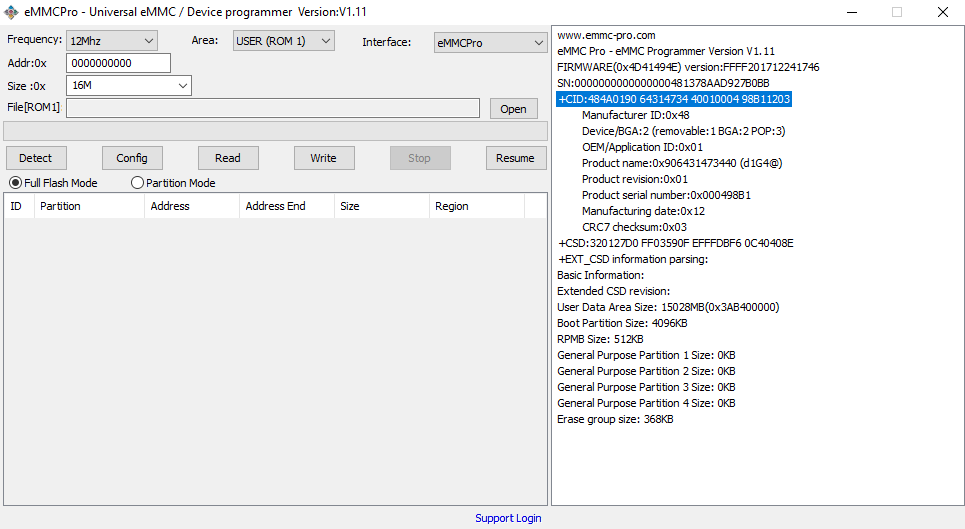Select the SN serial number log line

coord(663,83)
